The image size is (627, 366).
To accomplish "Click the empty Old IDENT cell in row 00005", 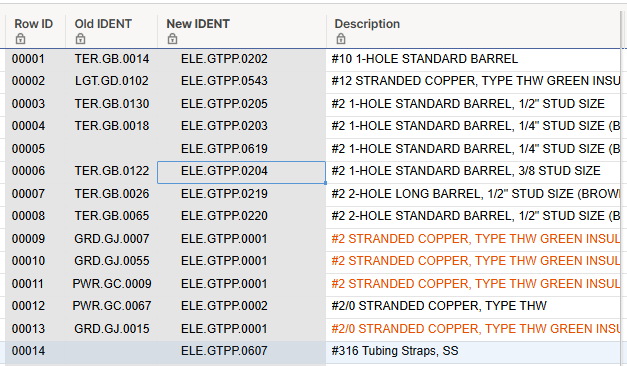I will pos(112,149).
